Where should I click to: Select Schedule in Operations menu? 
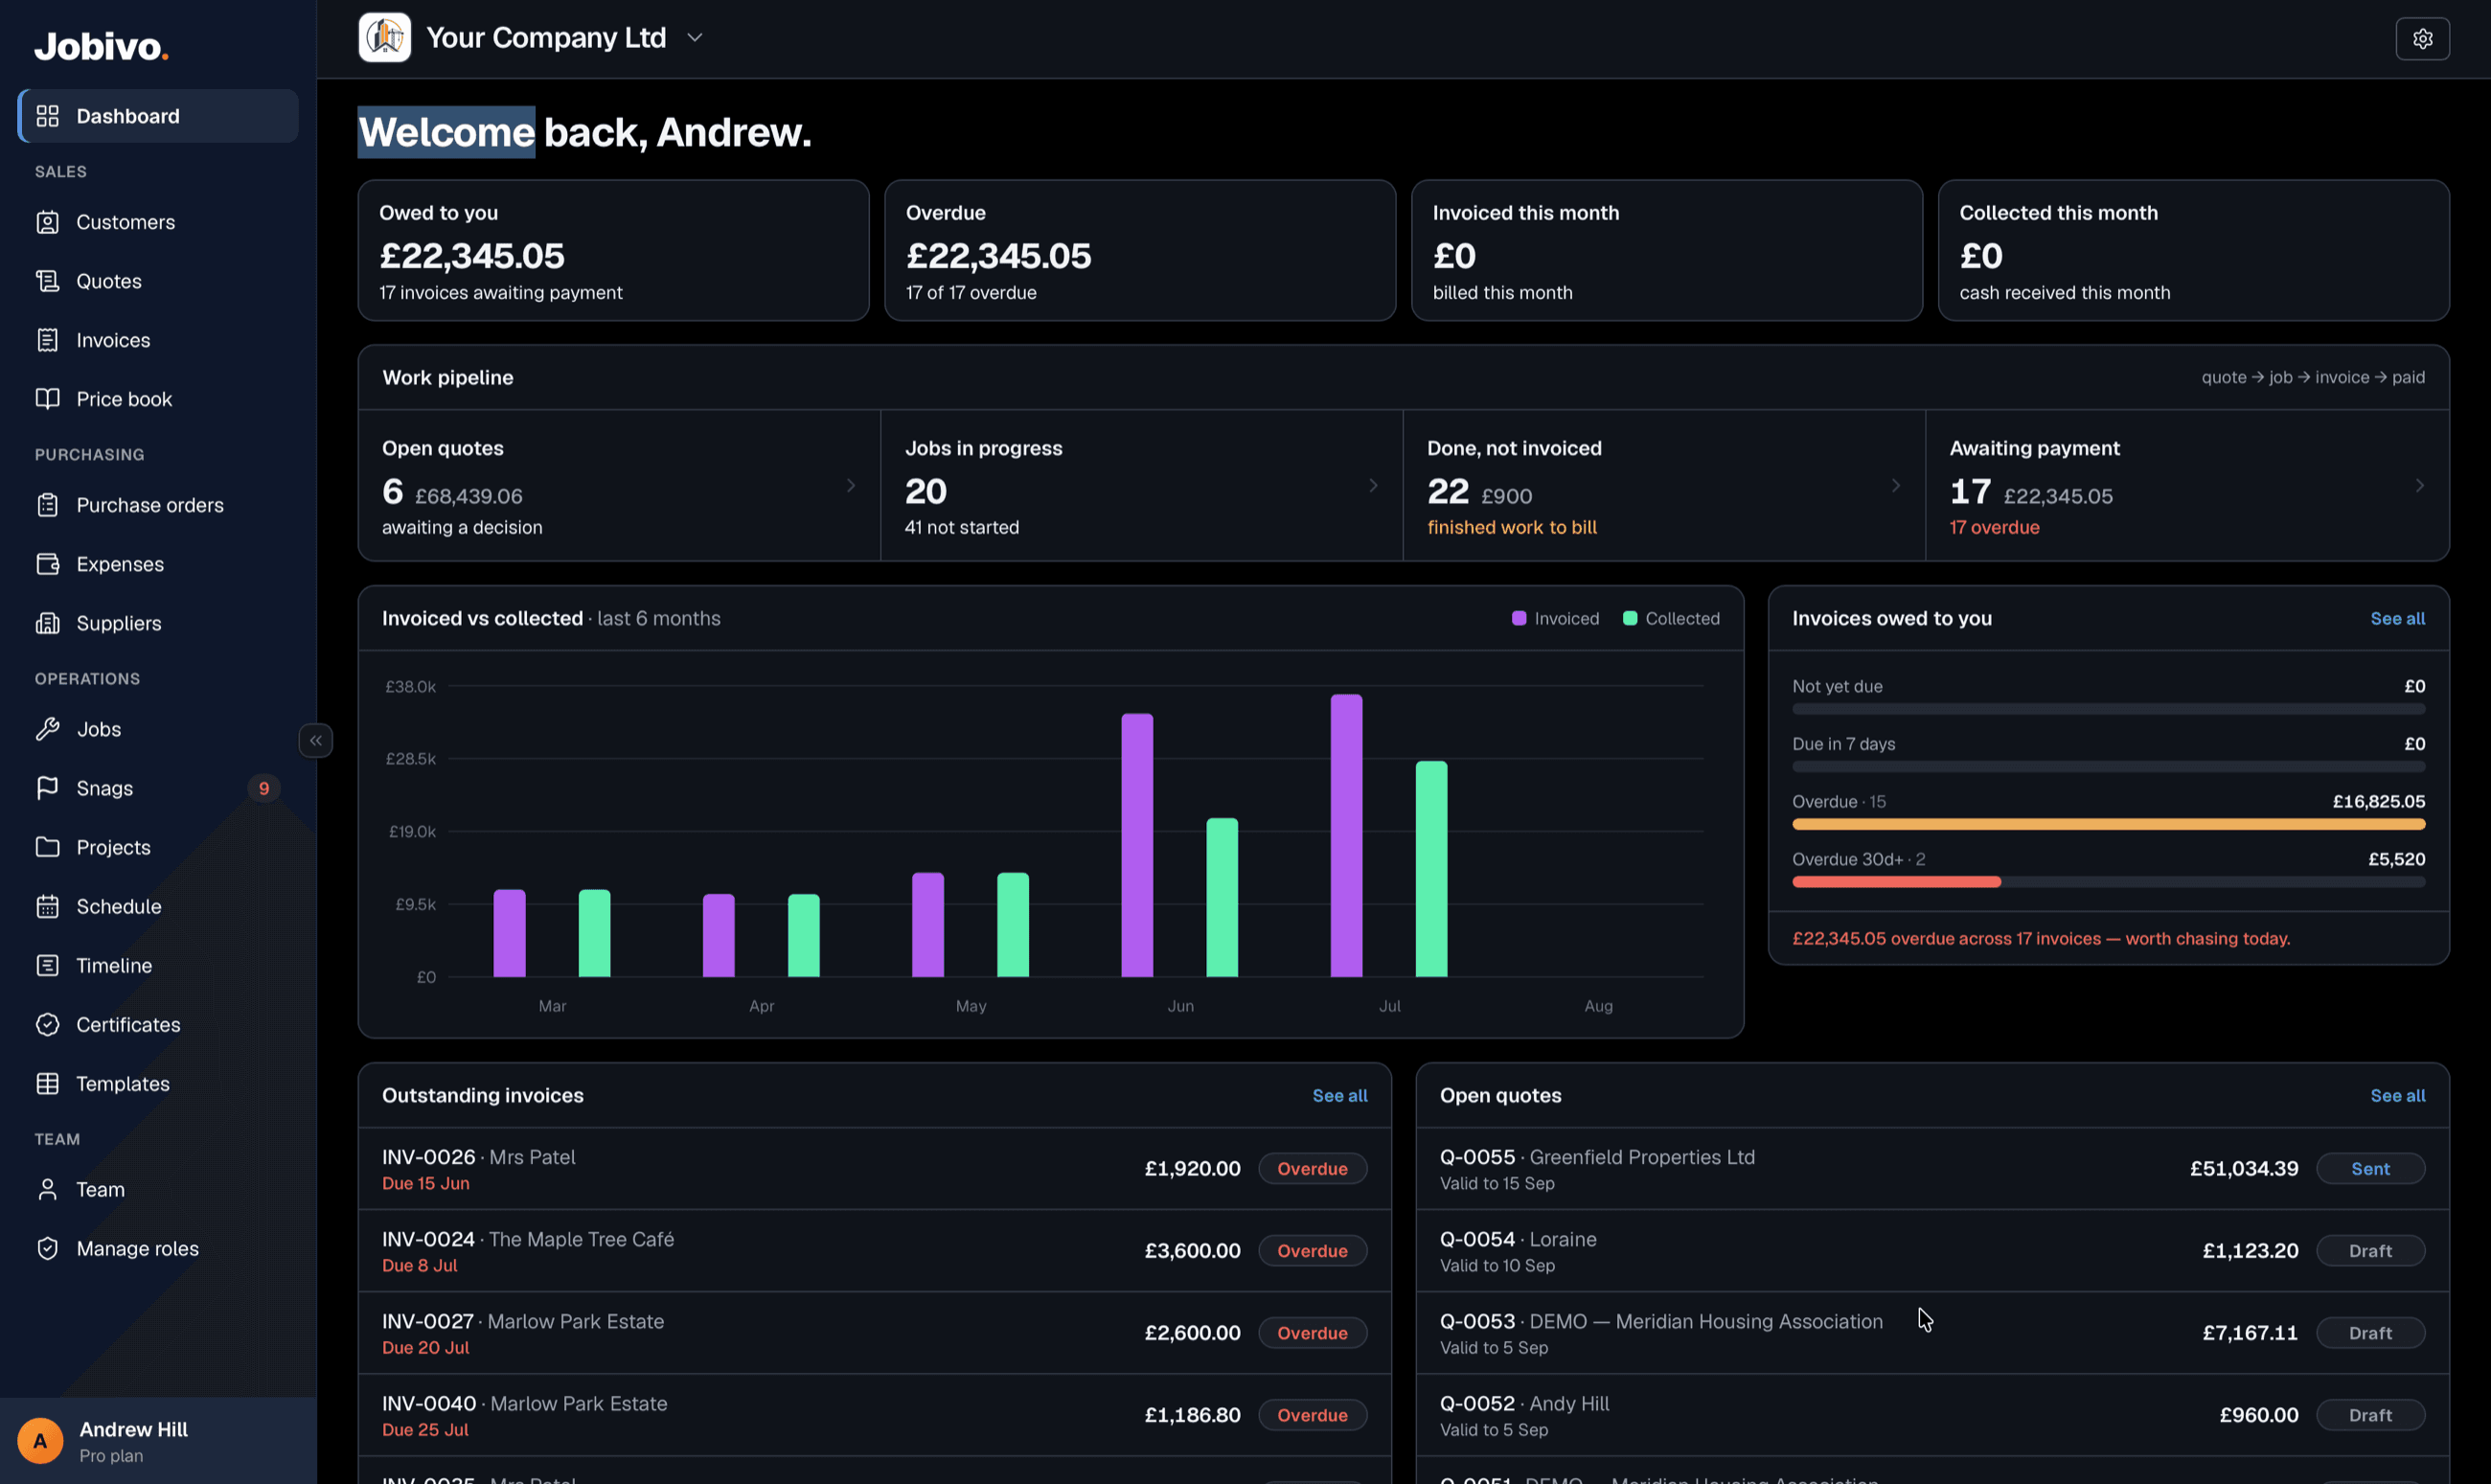point(158,906)
